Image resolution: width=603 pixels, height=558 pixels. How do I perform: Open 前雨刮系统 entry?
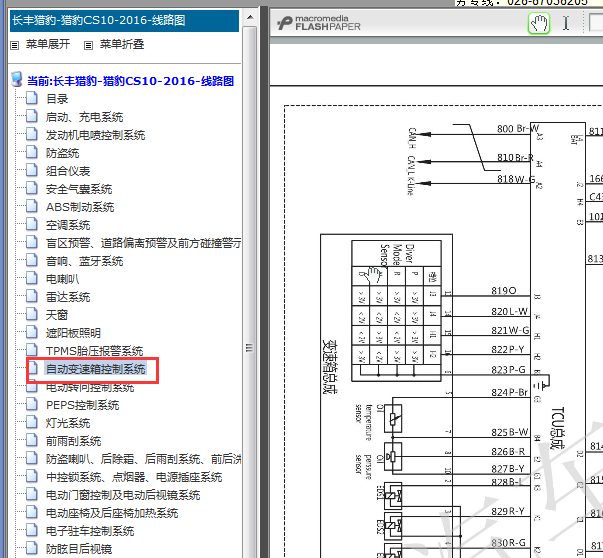[73, 441]
